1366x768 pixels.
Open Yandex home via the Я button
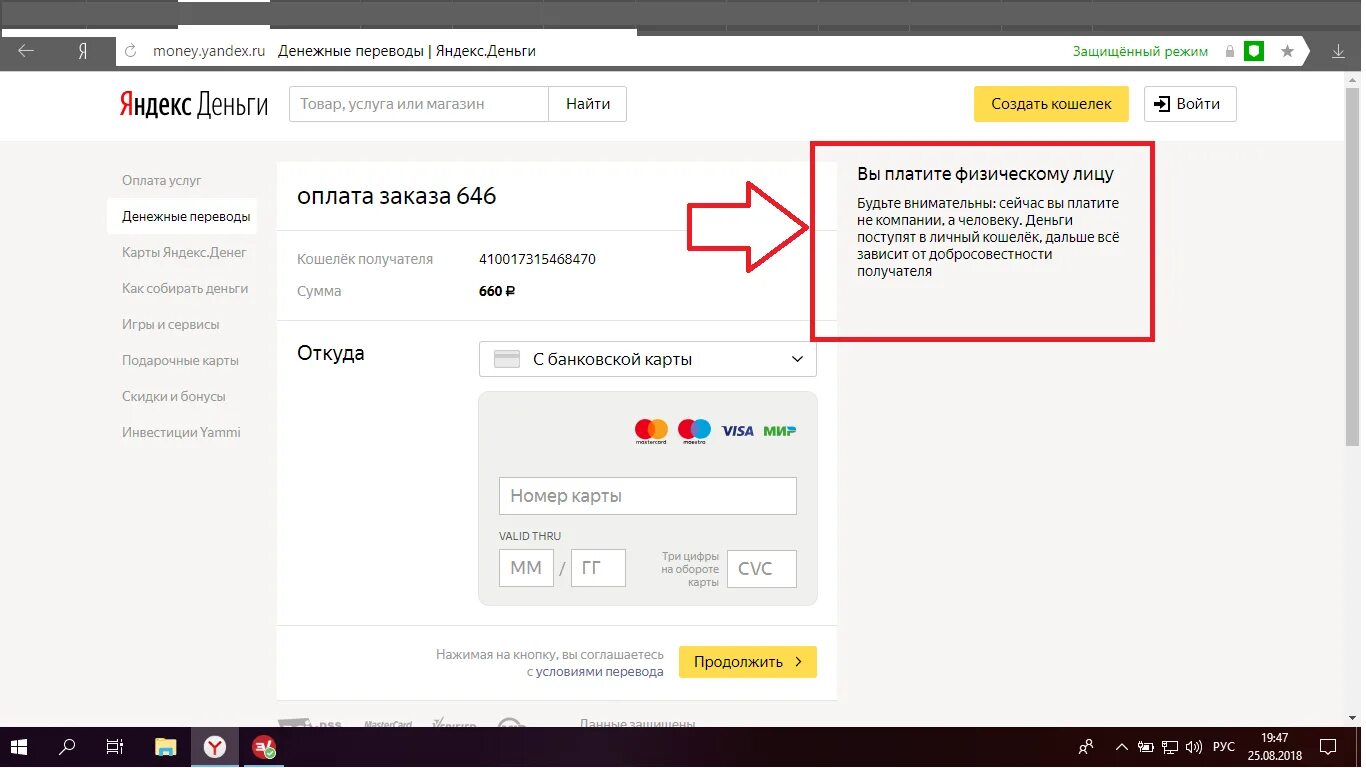tap(83, 51)
